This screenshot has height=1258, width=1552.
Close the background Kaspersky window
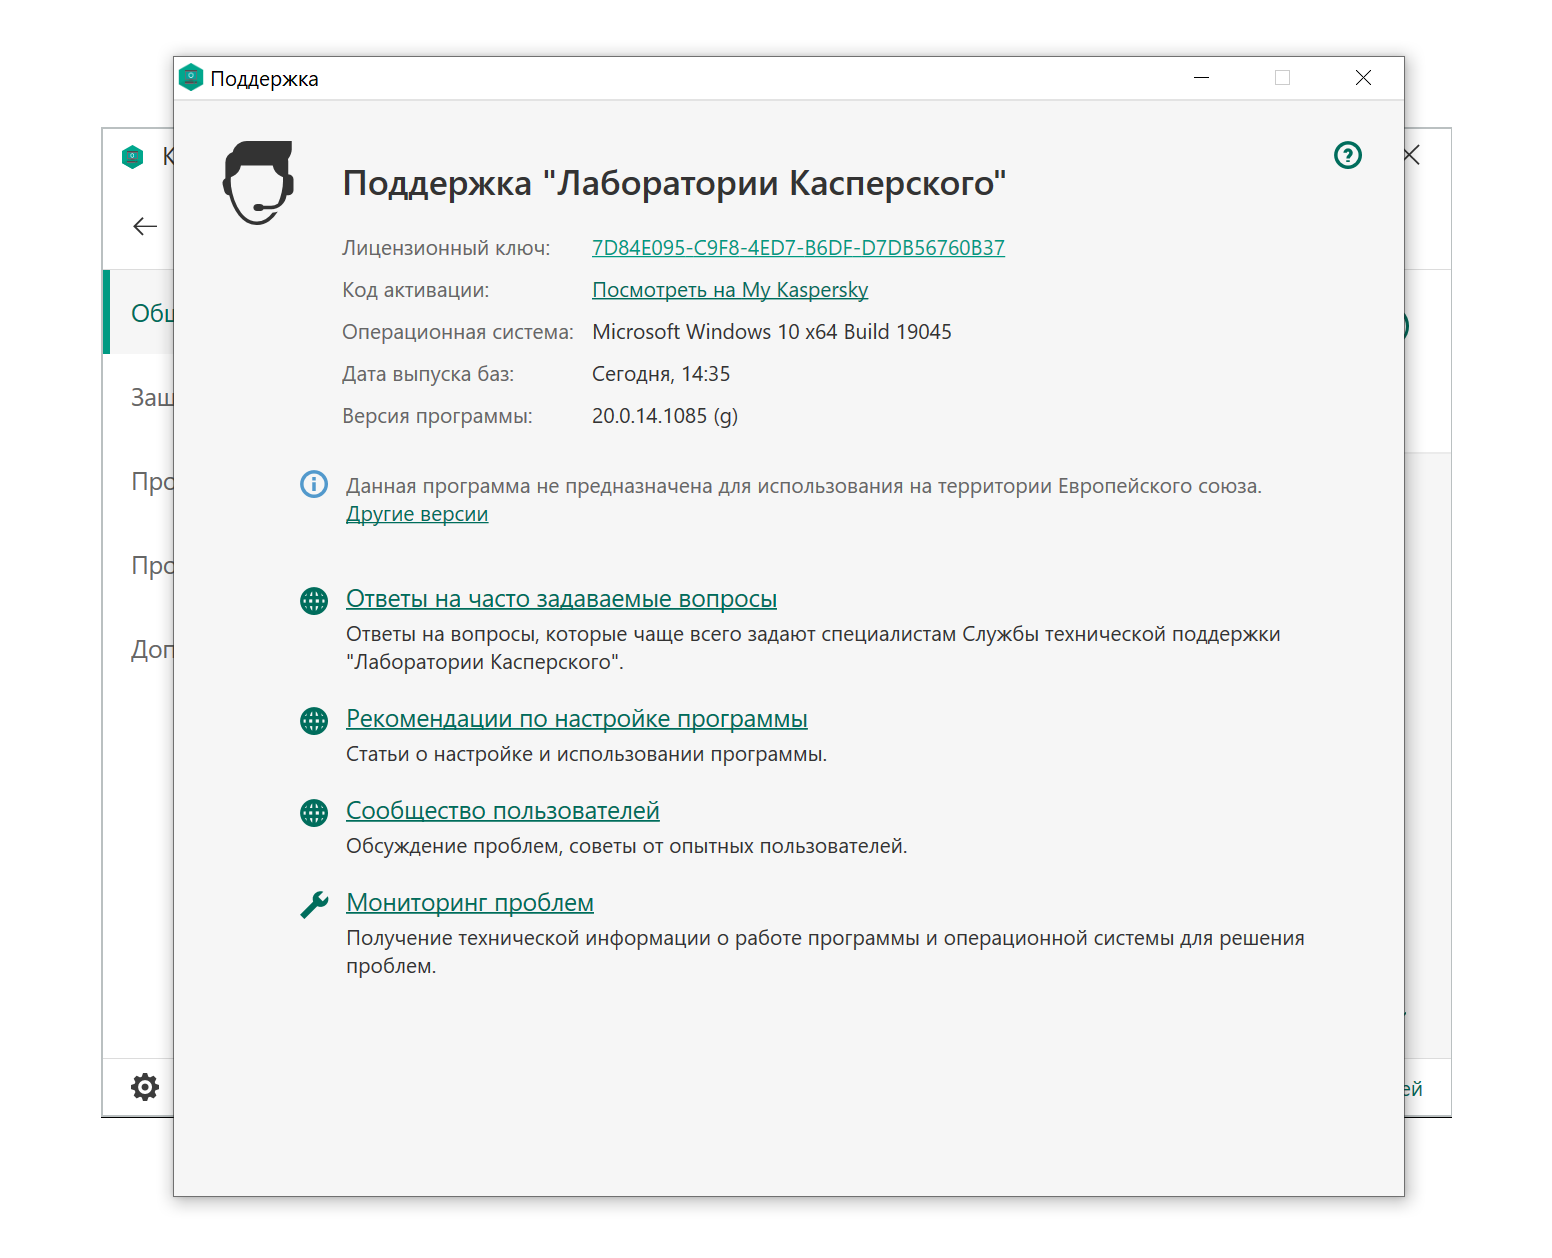click(x=1412, y=155)
